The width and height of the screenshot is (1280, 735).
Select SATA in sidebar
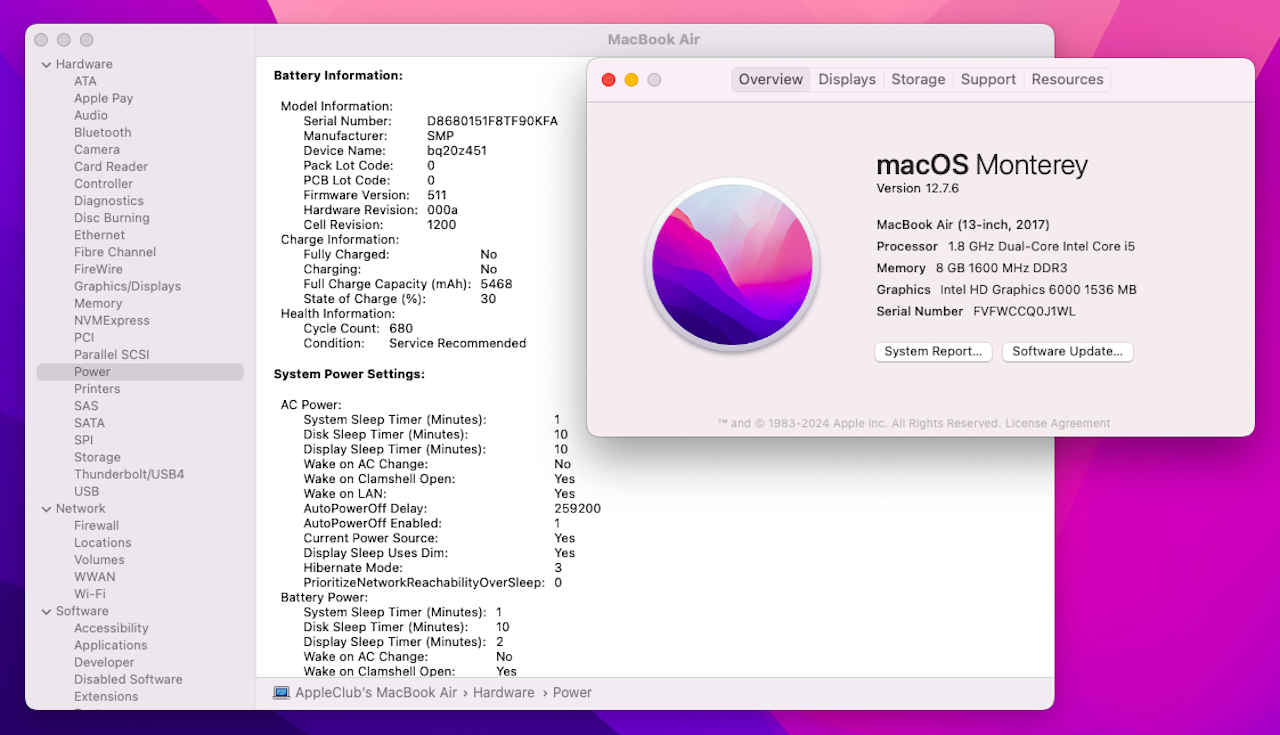pos(89,422)
